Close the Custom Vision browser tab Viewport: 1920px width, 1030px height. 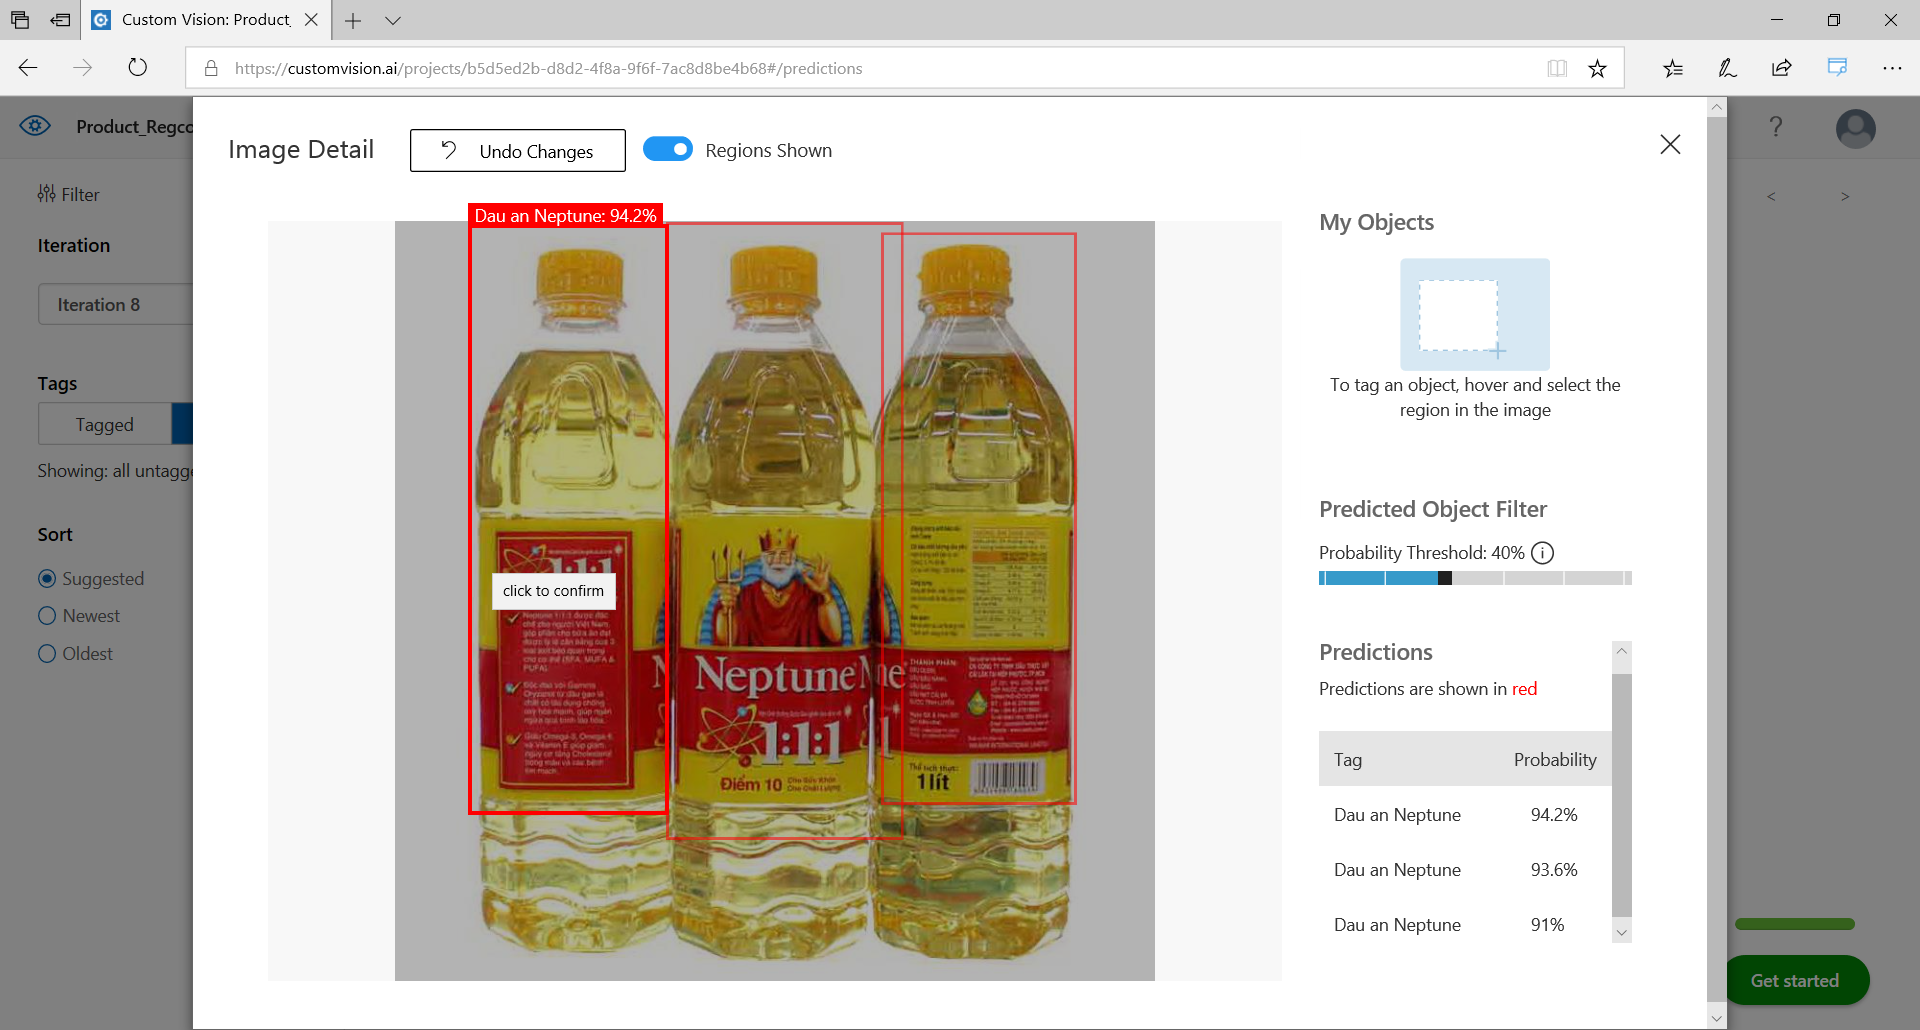tap(311, 20)
